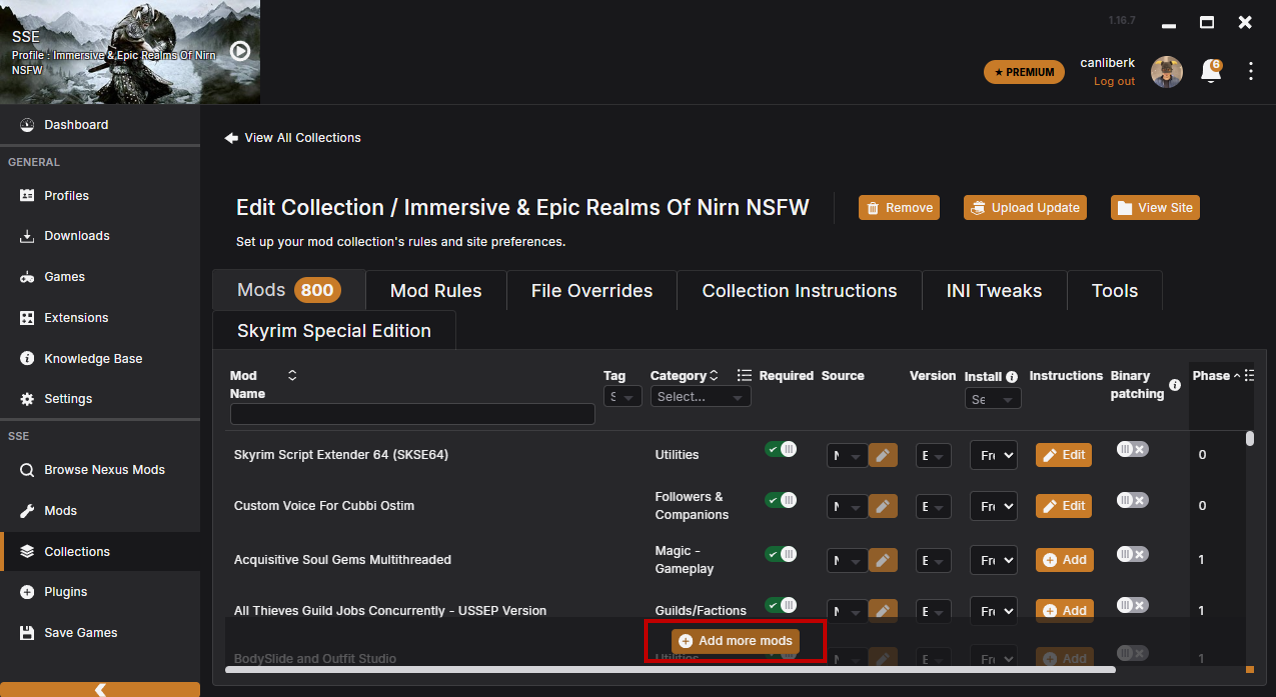The image size is (1276, 697).
Task: Toggle binary patching for Custom Voice Cubbi Ostim
Action: 1132,499
